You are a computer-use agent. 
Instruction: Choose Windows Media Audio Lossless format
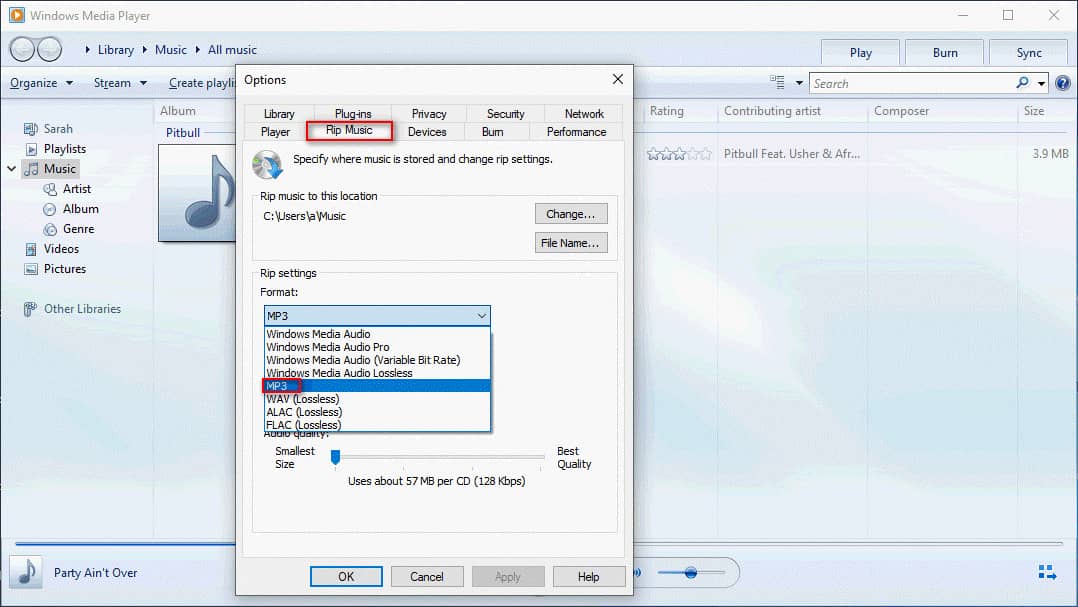[377, 373]
